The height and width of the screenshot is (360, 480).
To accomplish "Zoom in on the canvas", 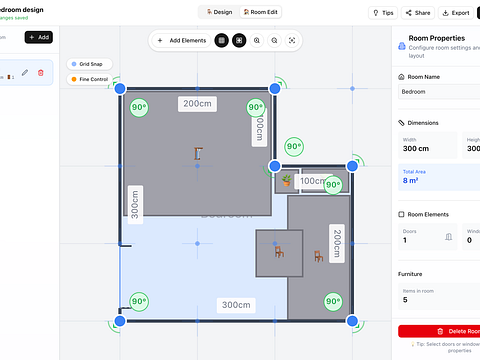I will (257, 41).
